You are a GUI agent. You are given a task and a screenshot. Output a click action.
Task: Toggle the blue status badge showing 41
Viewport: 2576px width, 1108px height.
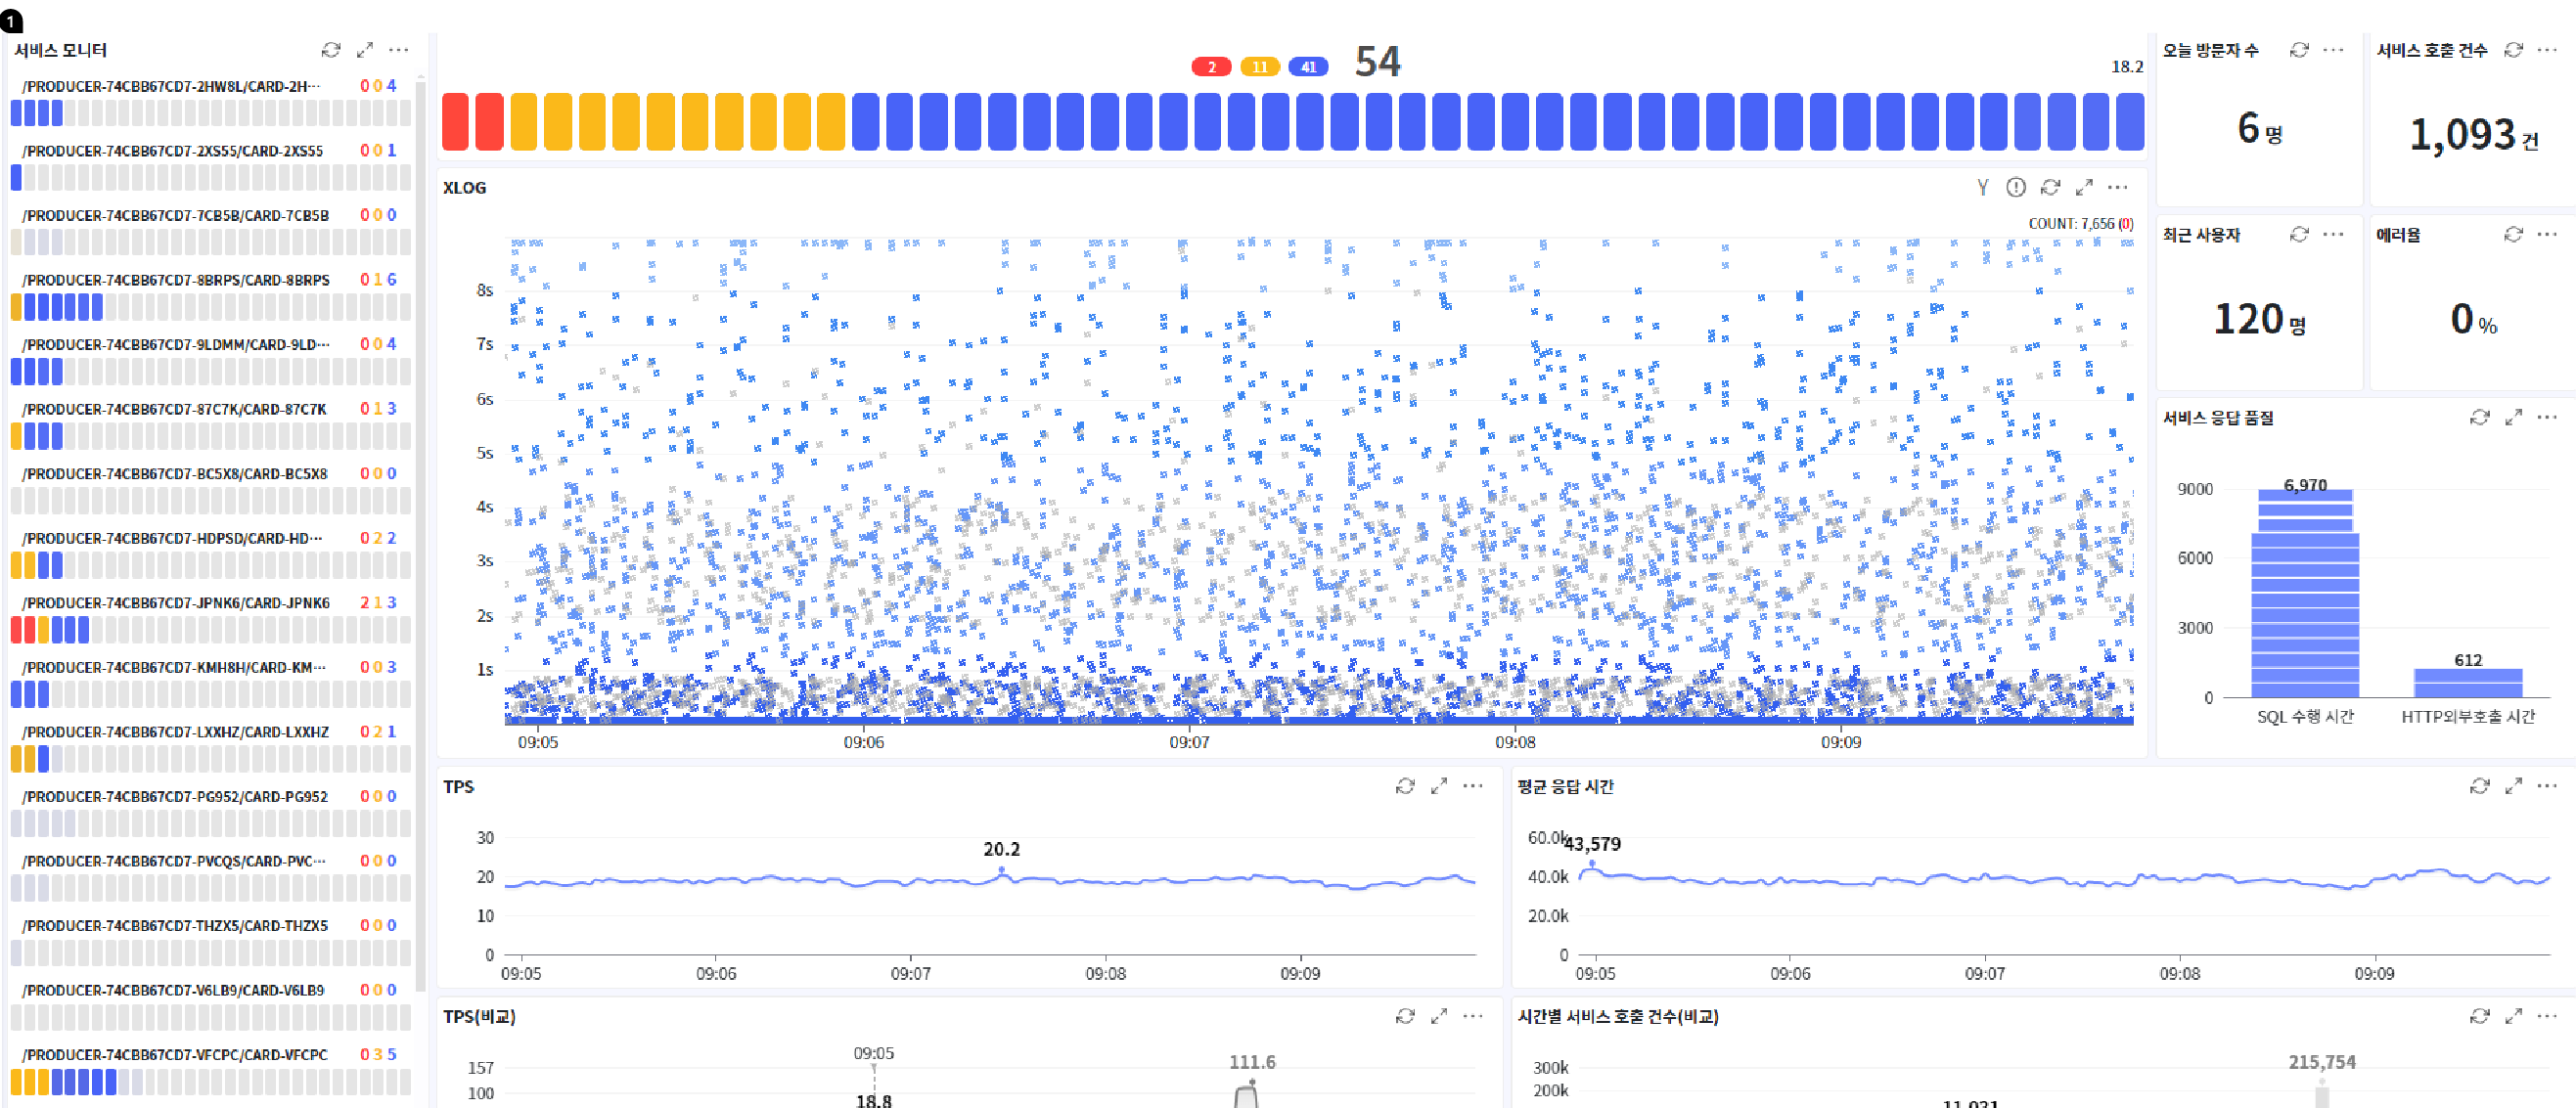(x=1308, y=67)
